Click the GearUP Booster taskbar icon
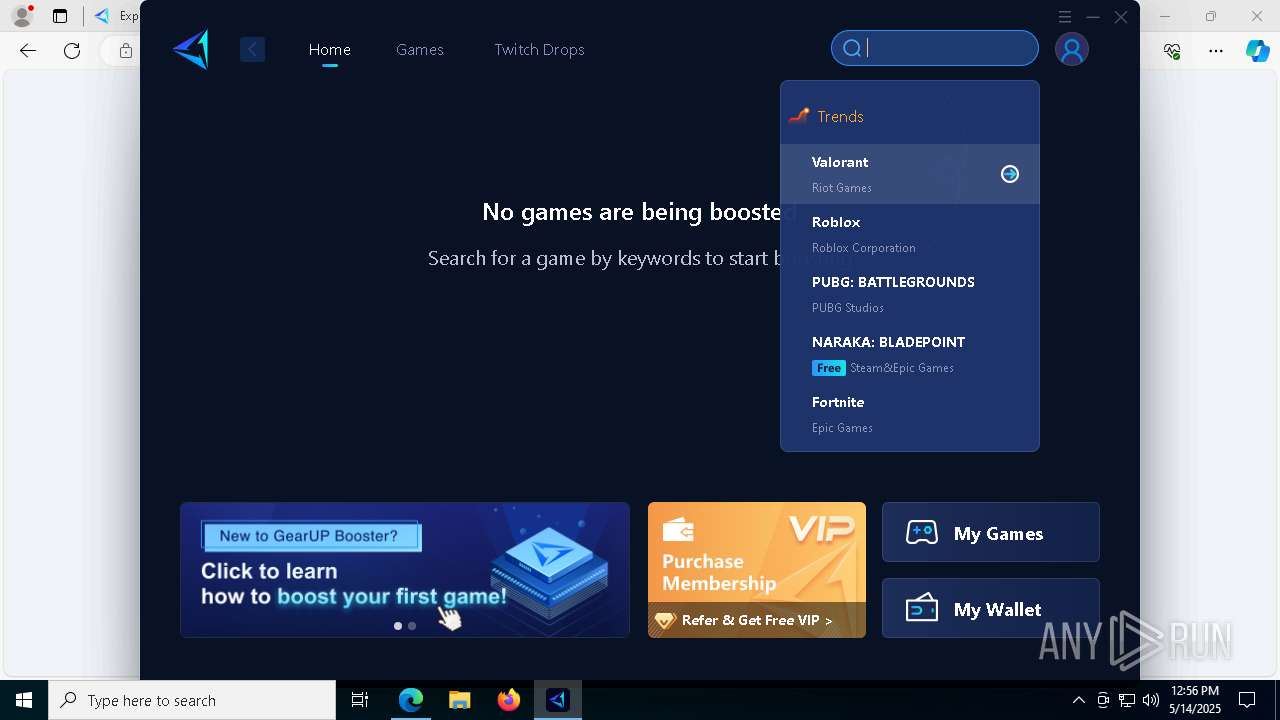The image size is (1280, 720). [558, 700]
